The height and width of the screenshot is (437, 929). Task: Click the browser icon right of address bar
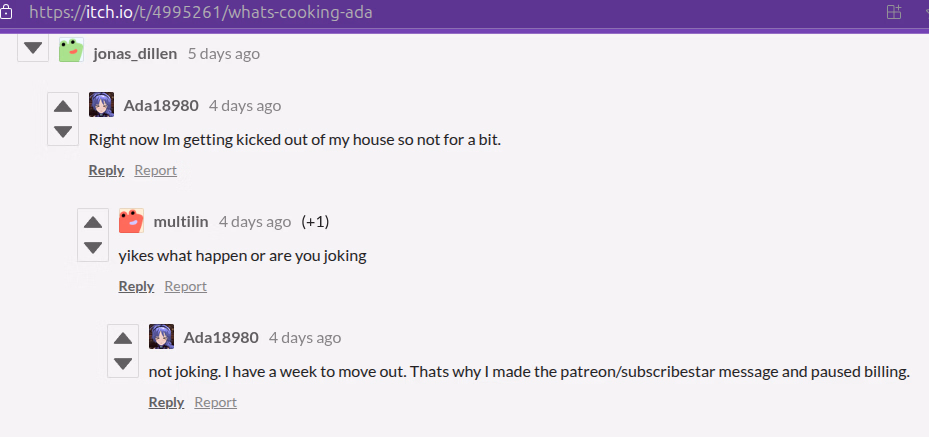tap(895, 13)
